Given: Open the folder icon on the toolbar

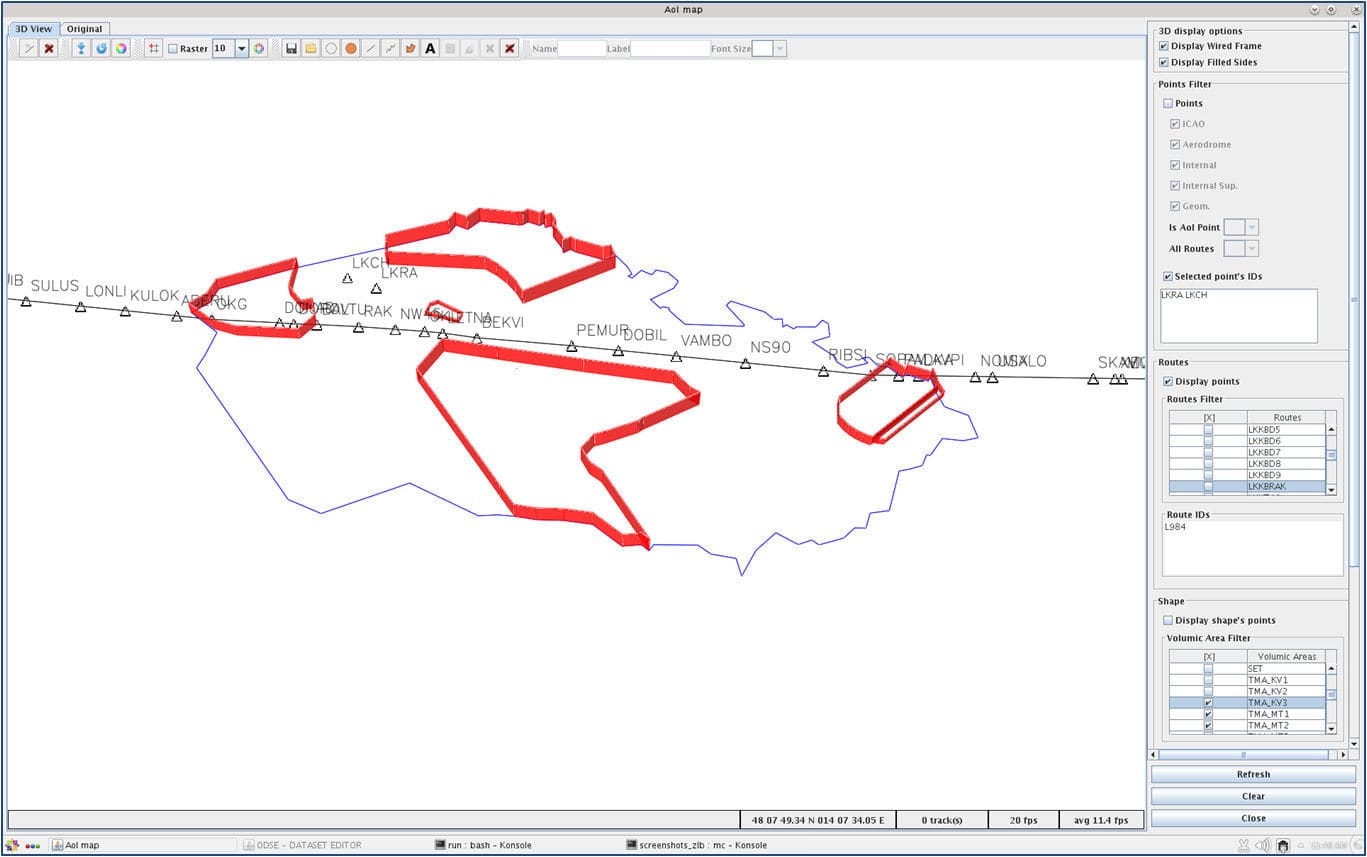Looking at the screenshot, I should [x=310, y=47].
